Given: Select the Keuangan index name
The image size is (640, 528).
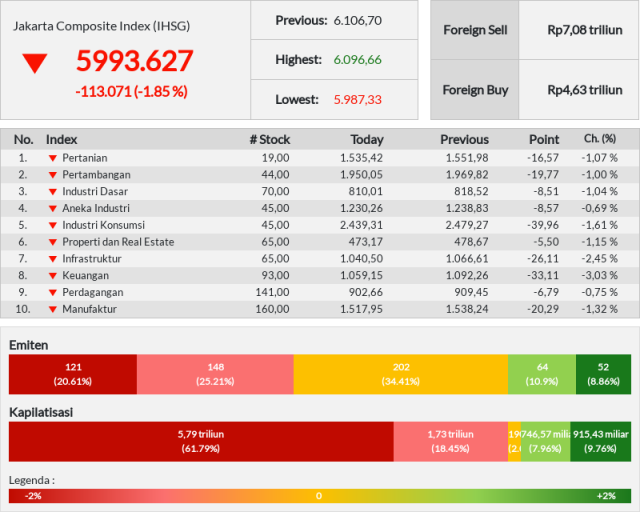Looking at the screenshot, I should (x=85, y=275).
